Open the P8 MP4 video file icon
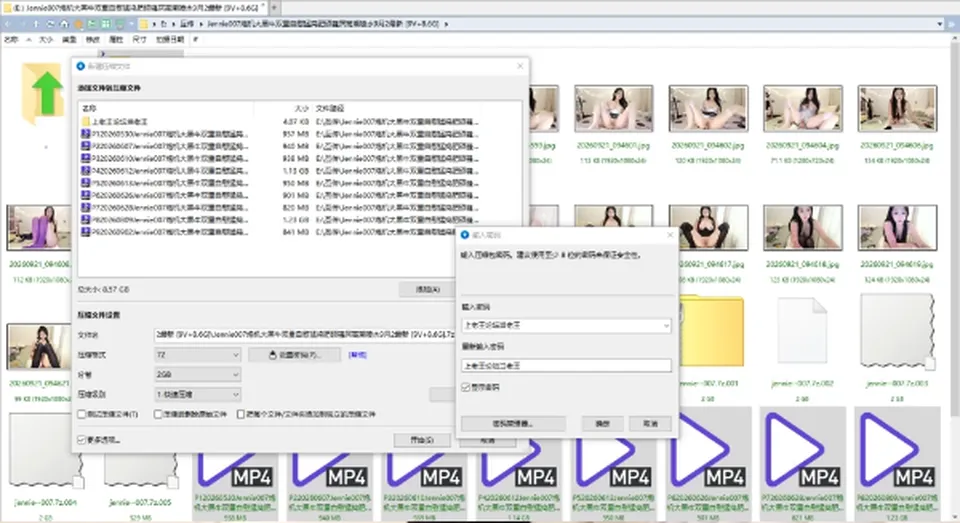Image resolution: width=960 pixels, height=523 pixels. click(897, 449)
